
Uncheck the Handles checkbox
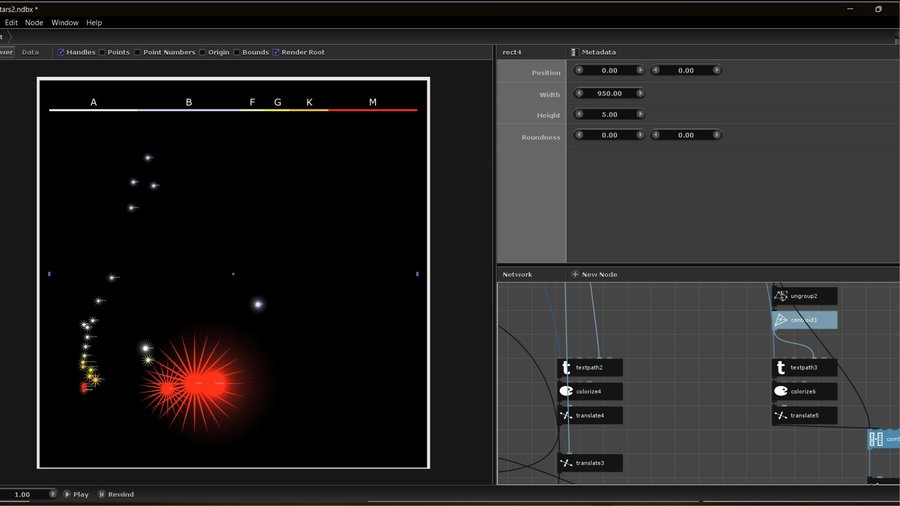coord(61,52)
